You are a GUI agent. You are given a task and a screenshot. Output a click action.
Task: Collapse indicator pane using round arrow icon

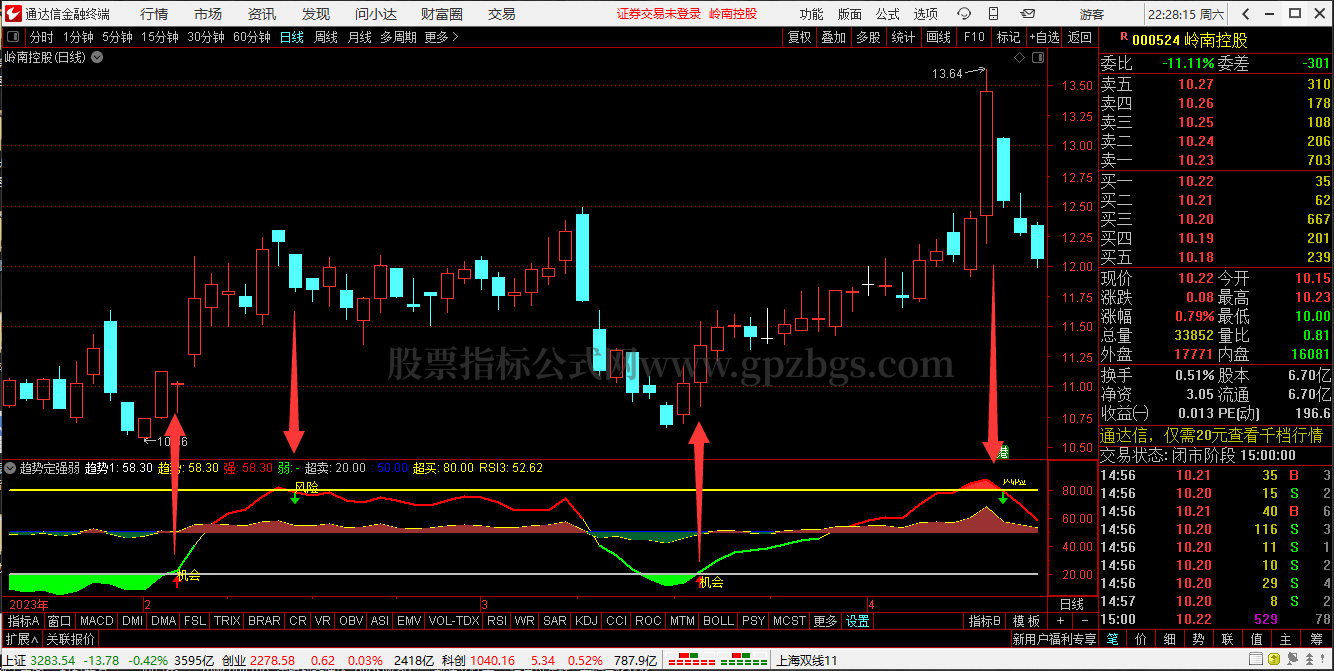(10, 467)
